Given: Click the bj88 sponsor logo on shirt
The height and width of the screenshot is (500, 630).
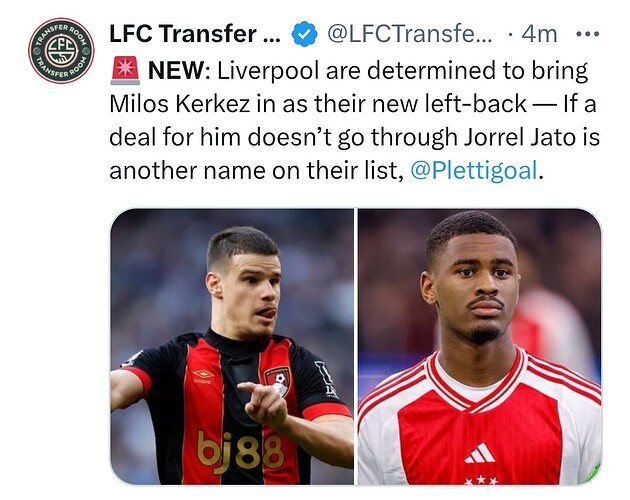Looking at the screenshot, I should (241, 450).
